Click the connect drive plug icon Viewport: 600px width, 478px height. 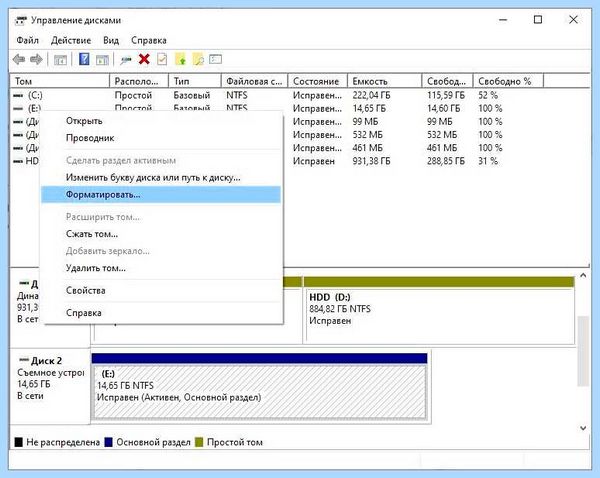(x=126, y=60)
